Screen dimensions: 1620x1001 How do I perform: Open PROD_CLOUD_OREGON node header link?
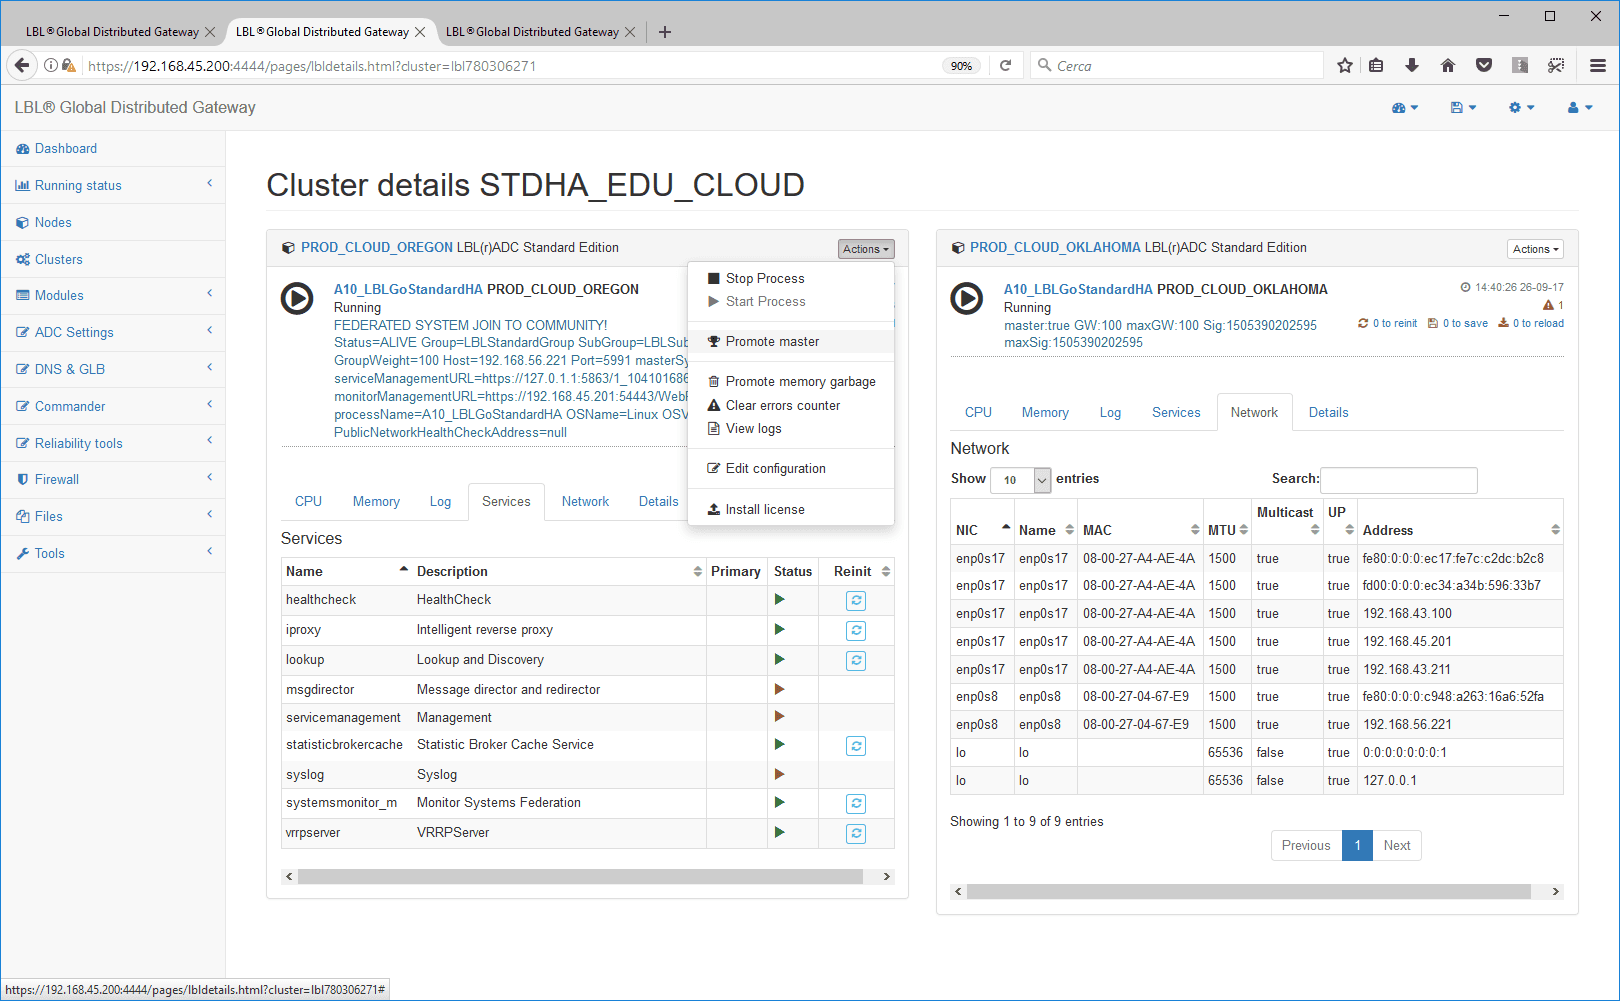pos(377,247)
